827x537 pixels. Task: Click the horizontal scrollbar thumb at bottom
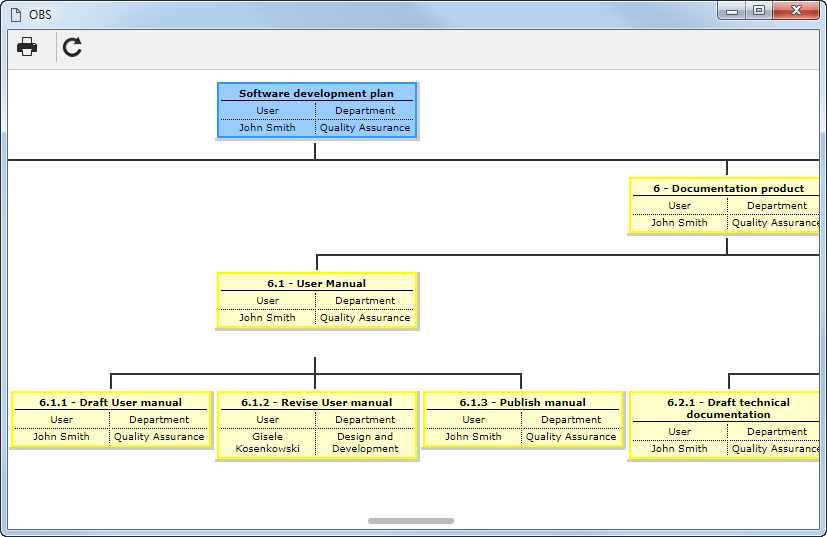pyautogui.click(x=411, y=521)
